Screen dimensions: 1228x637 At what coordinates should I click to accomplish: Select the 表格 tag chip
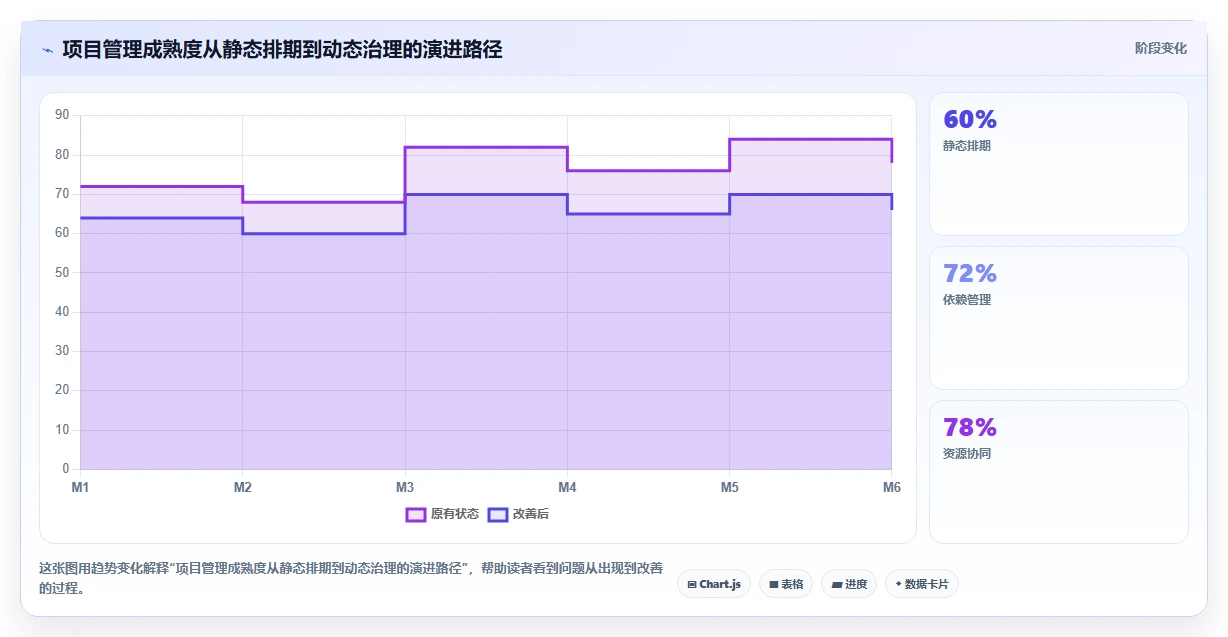(786, 584)
